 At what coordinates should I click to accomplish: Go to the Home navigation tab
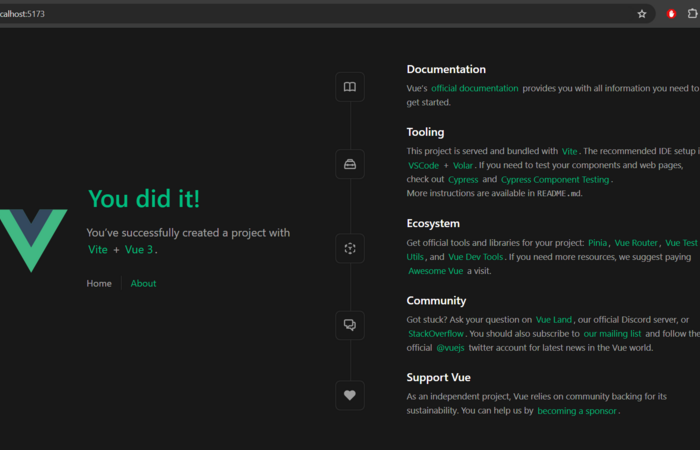coord(99,283)
